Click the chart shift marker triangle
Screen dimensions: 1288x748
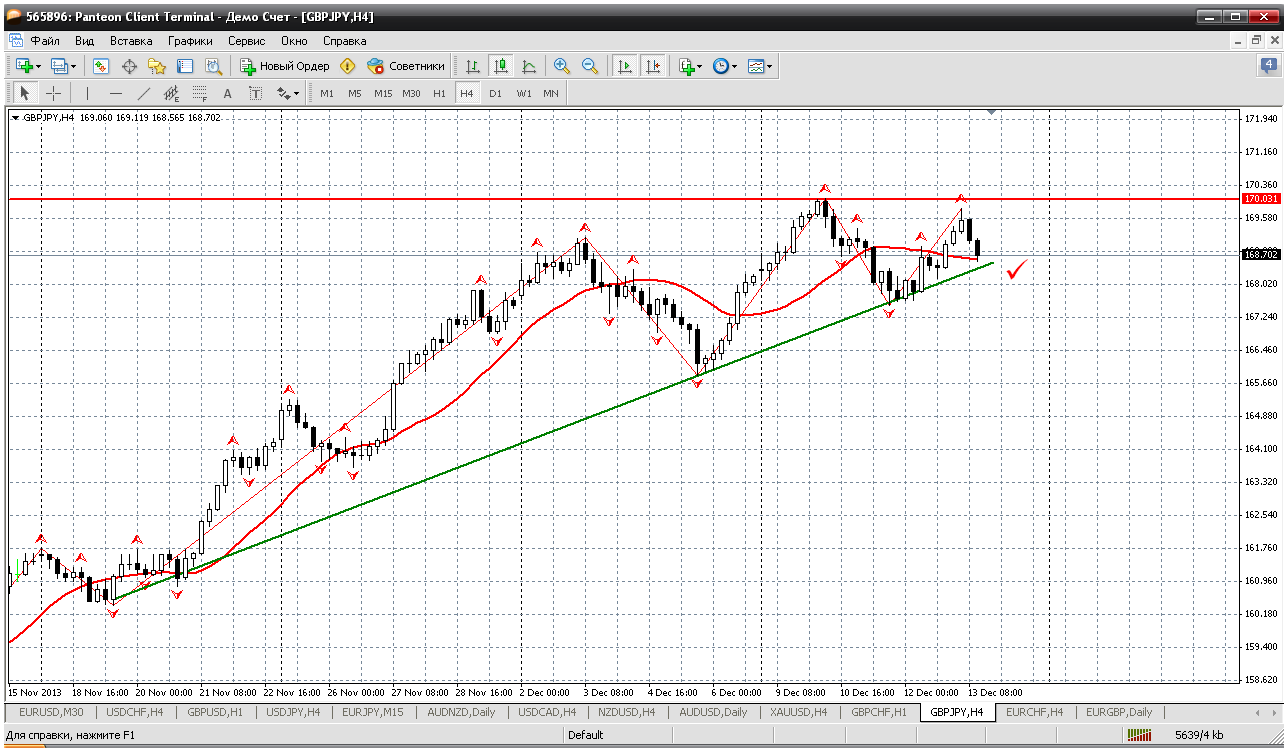tap(991, 113)
